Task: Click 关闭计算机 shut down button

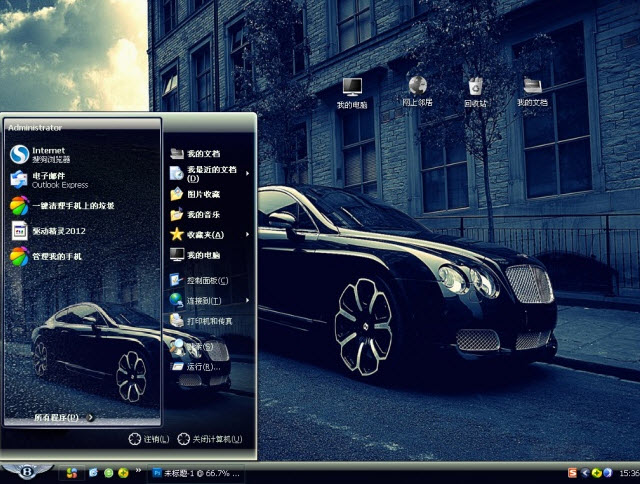Action: click(x=209, y=439)
